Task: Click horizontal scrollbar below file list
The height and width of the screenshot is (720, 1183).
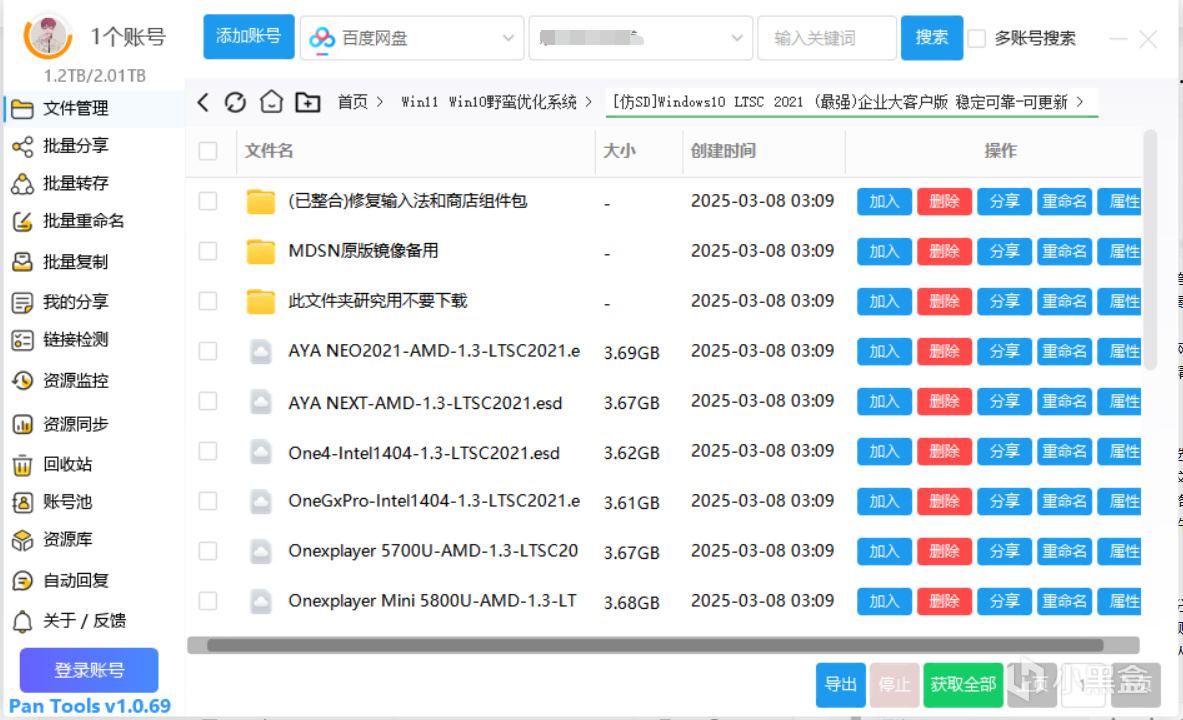Action: [x=655, y=645]
